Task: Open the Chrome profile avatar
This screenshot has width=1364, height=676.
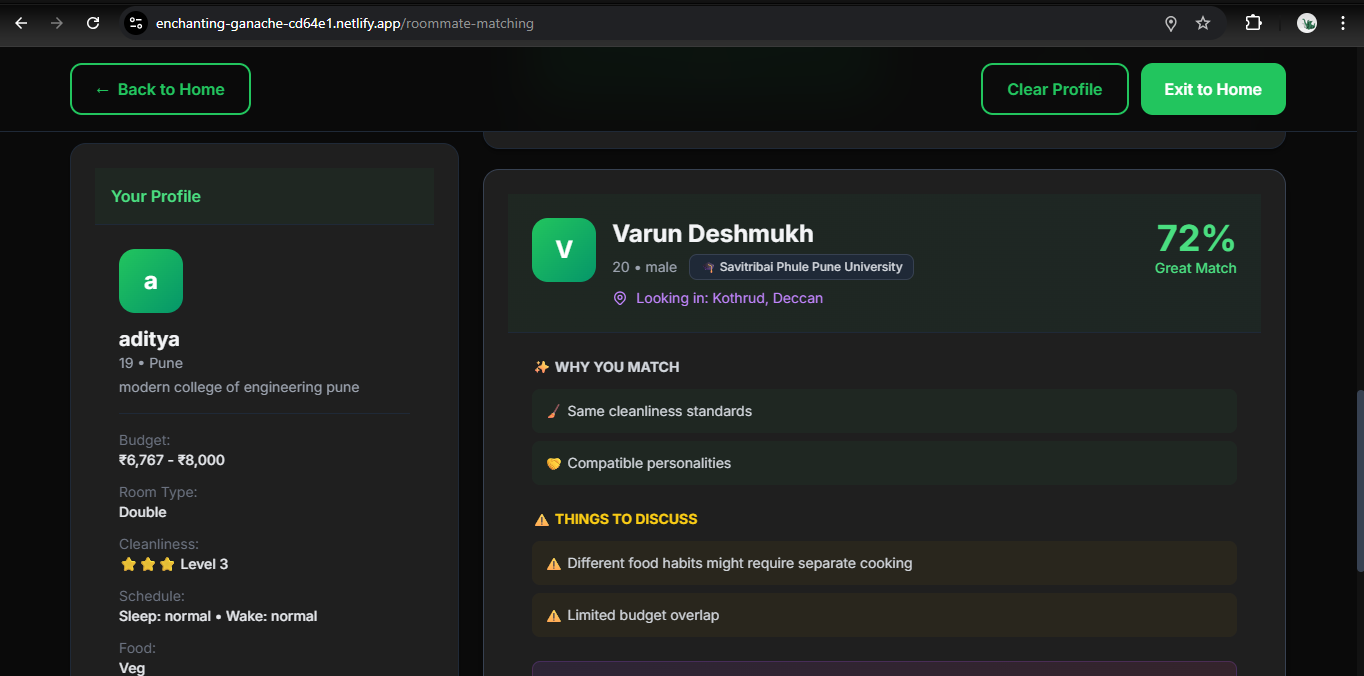Action: 1307,23
